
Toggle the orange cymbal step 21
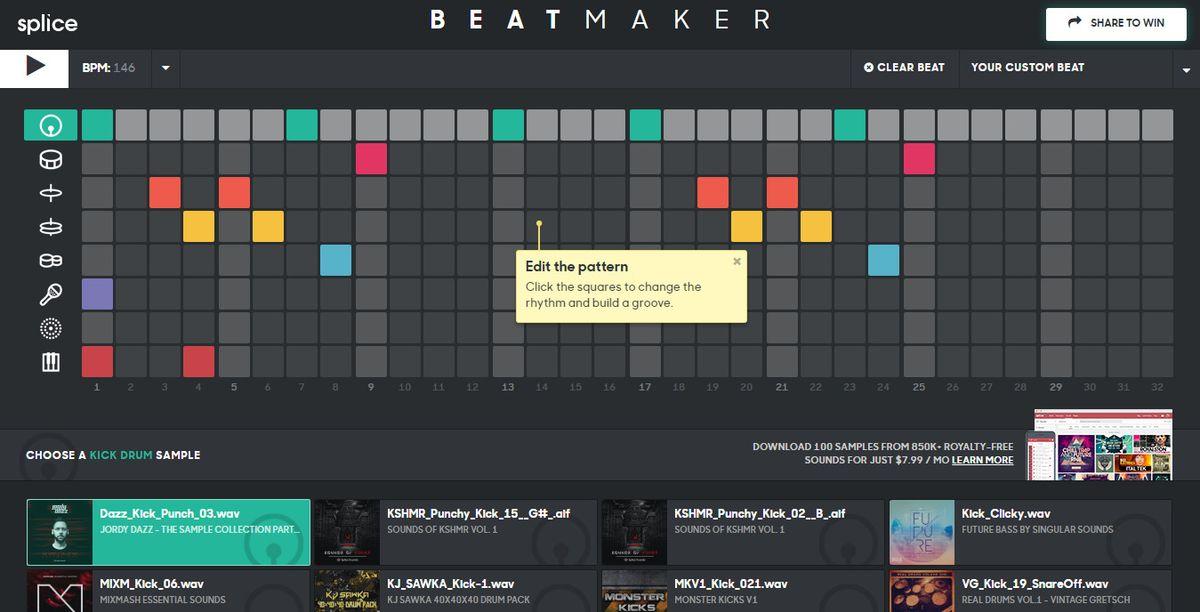click(782, 193)
